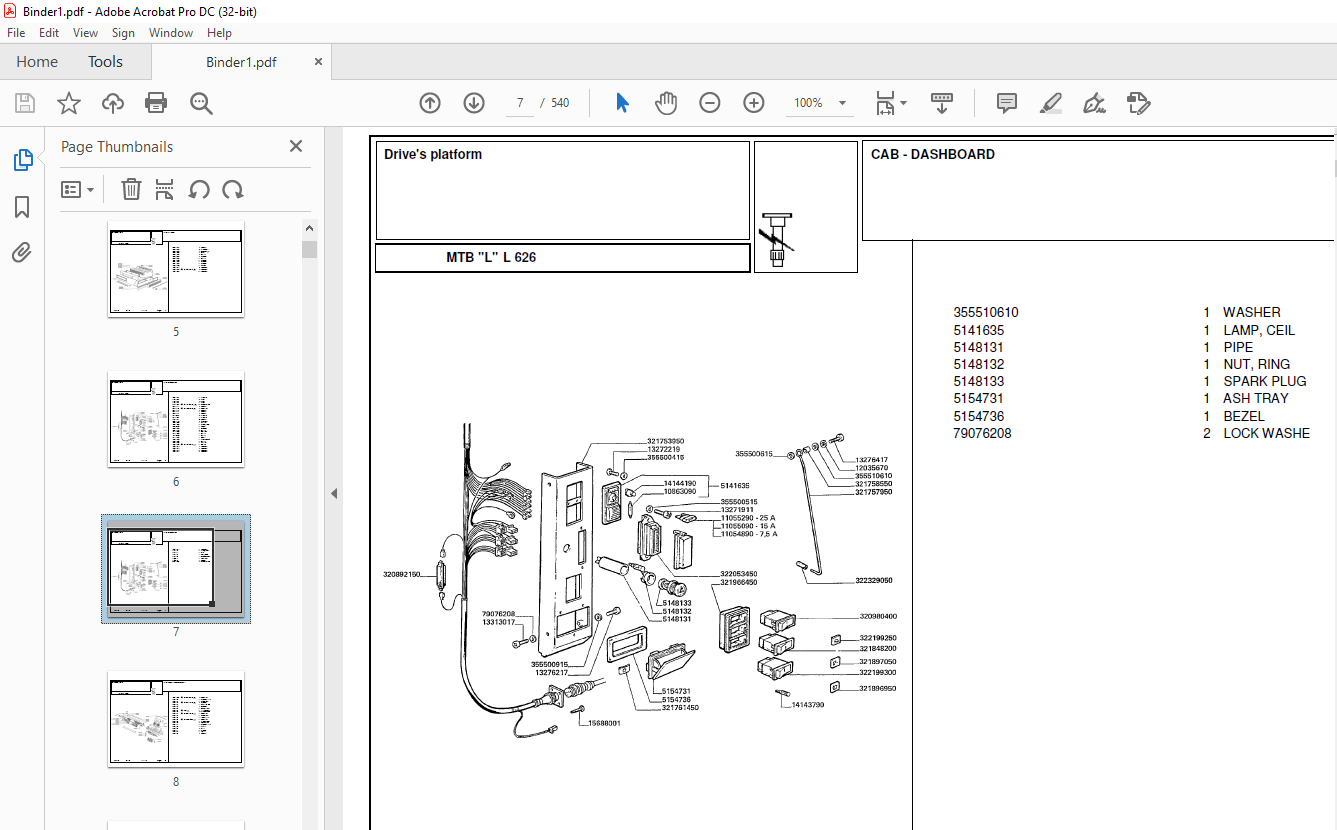Upload the file to cloud storage

pyautogui.click(x=113, y=103)
